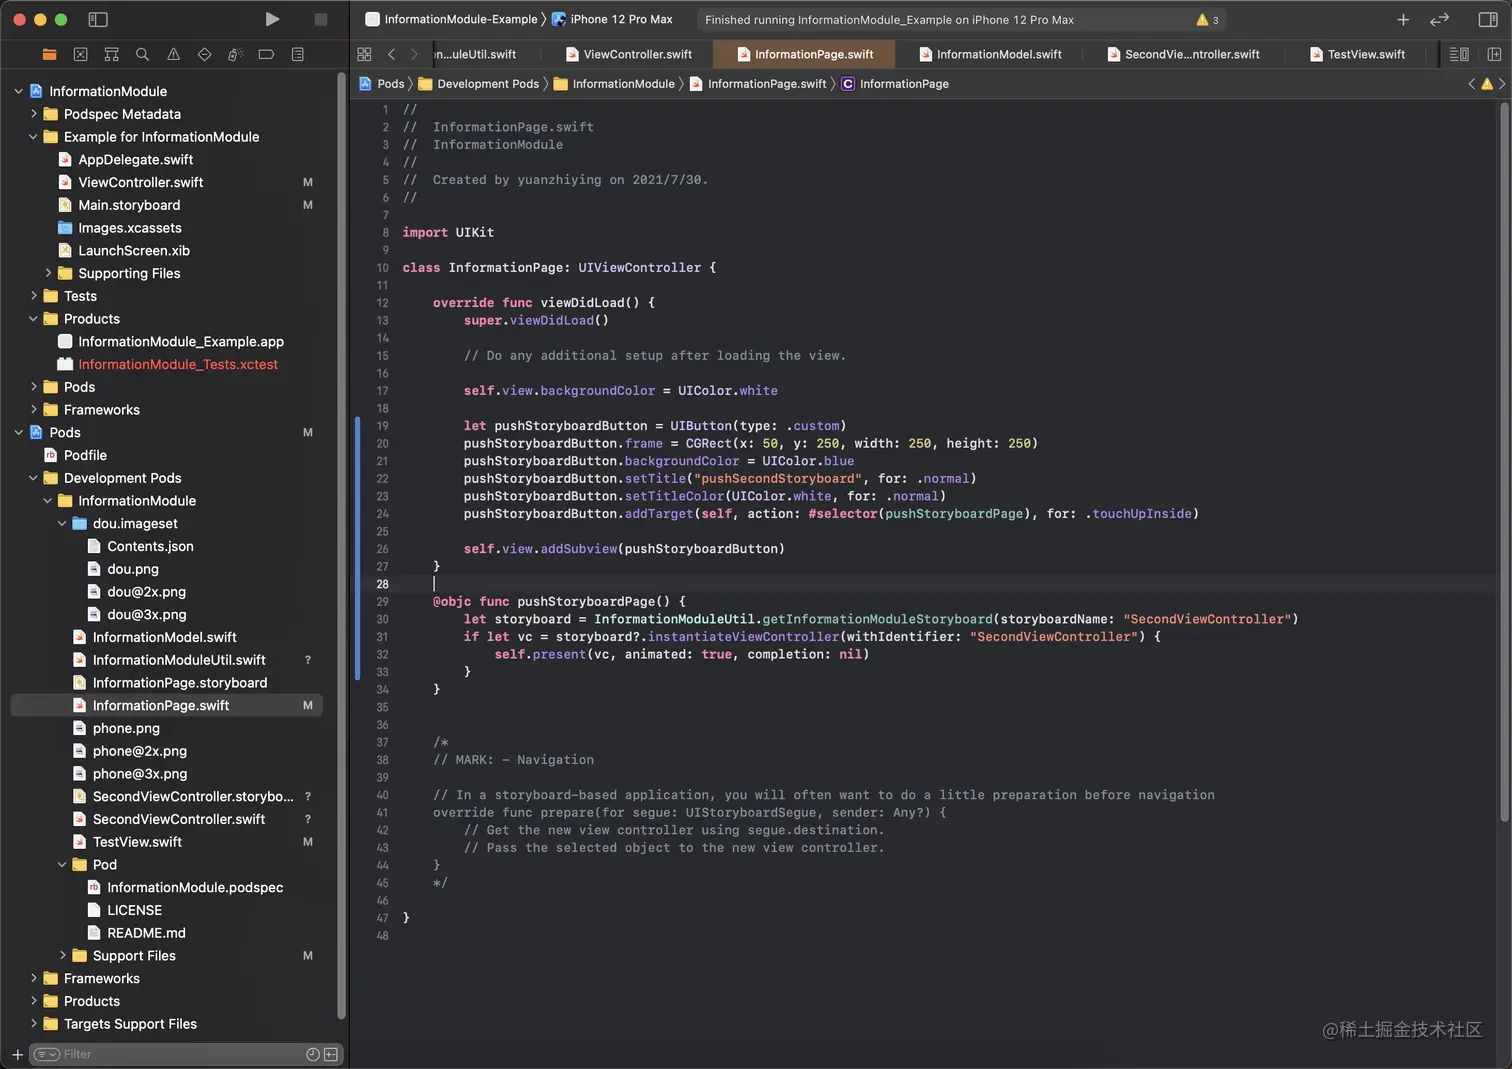Click the editor vertical scrollbar
This screenshot has width=1512, height=1069.
click(x=1502, y=460)
